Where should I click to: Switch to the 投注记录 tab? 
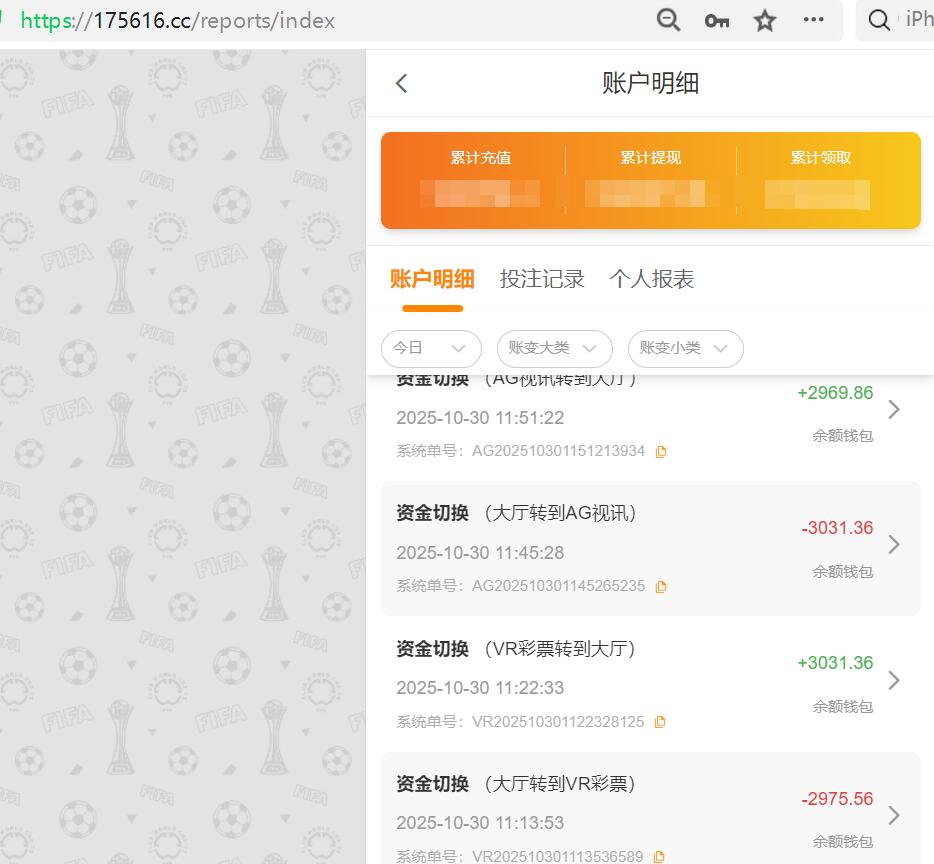(541, 279)
